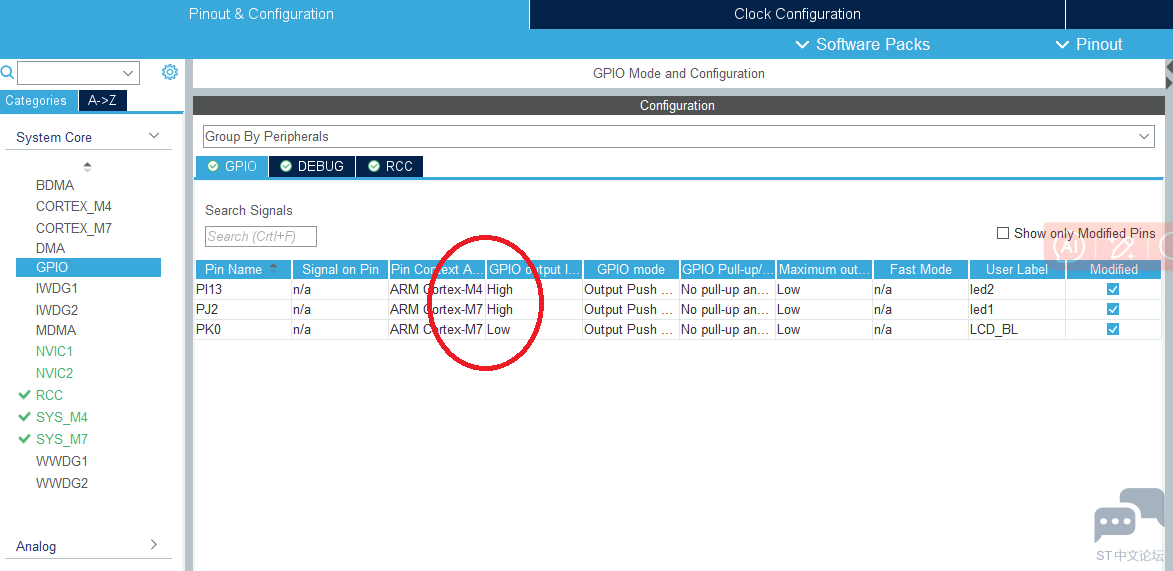Image resolution: width=1173 pixels, height=571 pixels.
Task: Open the Pinout dropdown menu
Action: tap(1088, 44)
